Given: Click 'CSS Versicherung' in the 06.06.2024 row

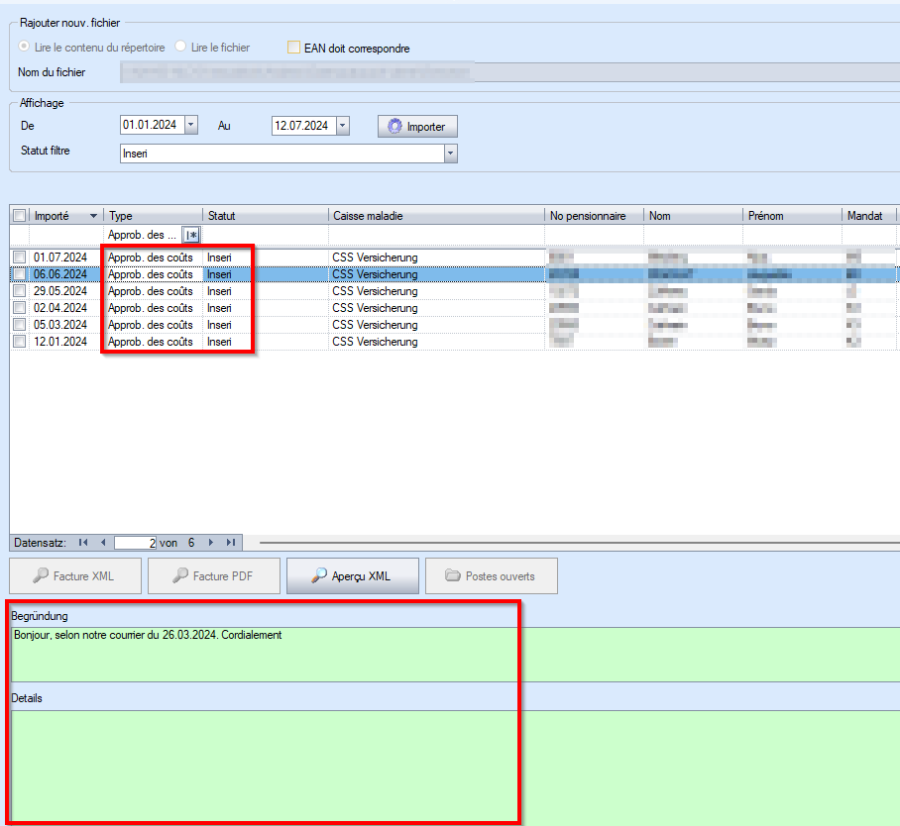Looking at the screenshot, I should click(x=375, y=274).
